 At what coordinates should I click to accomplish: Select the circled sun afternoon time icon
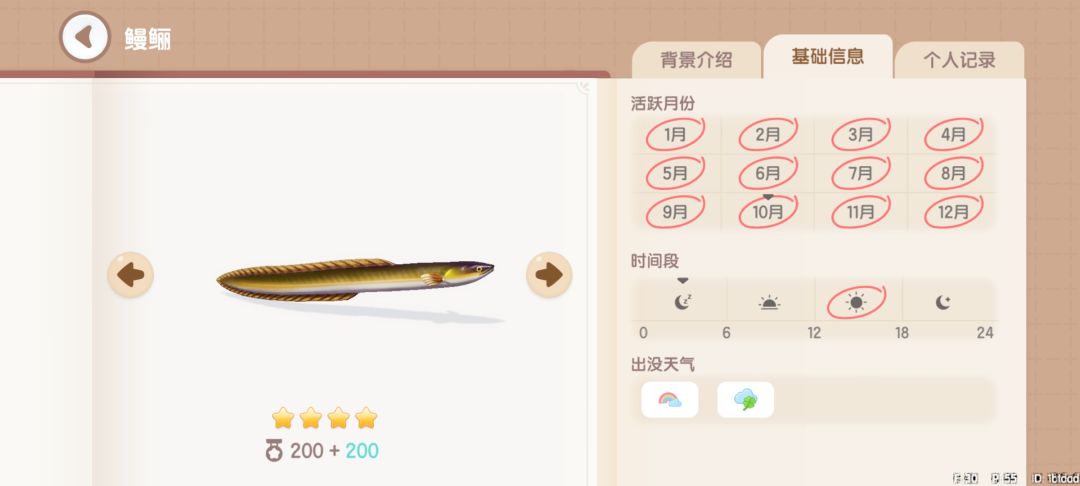click(856, 302)
